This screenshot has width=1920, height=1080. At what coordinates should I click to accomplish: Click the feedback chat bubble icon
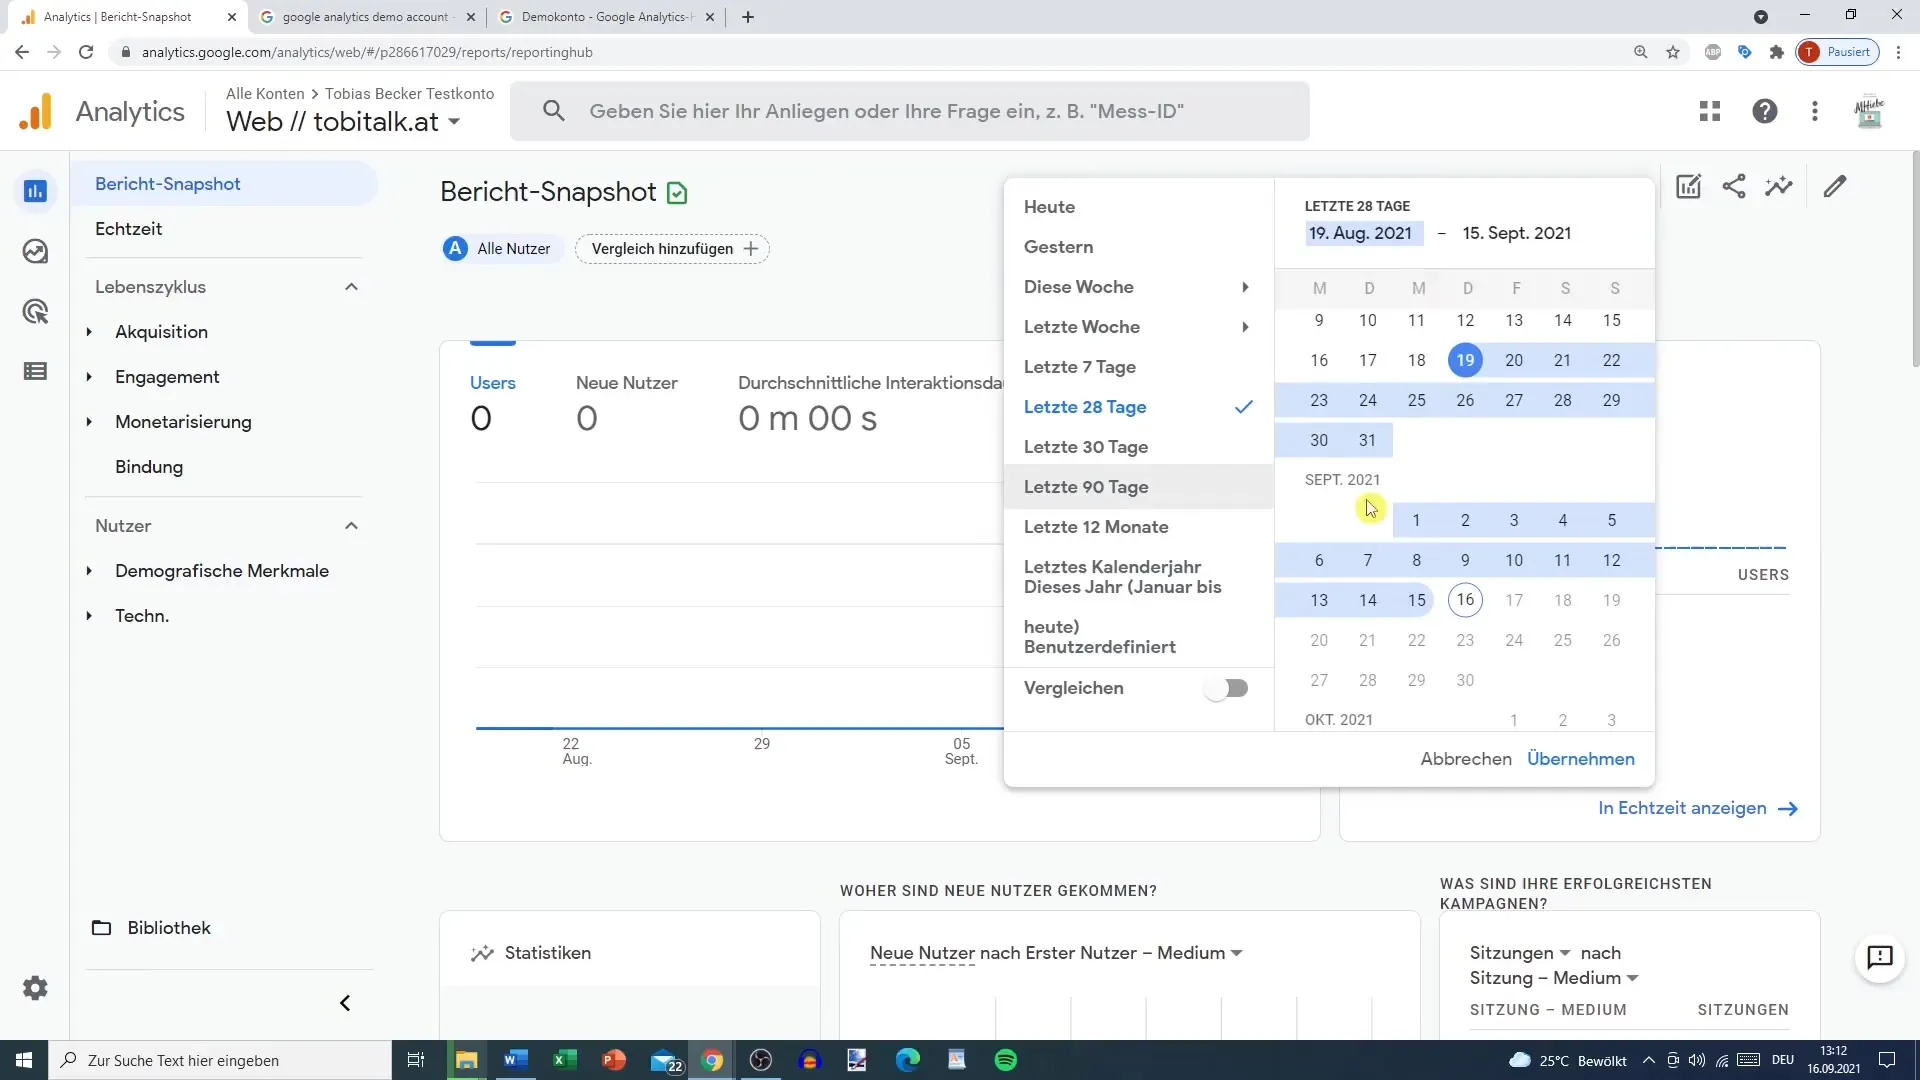pyautogui.click(x=1880, y=957)
